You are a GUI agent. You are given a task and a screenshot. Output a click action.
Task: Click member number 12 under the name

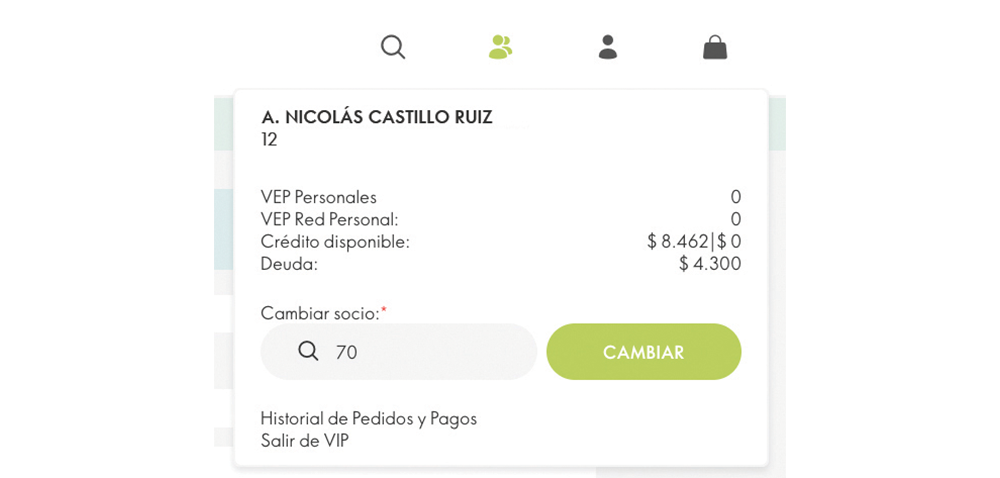click(269, 139)
